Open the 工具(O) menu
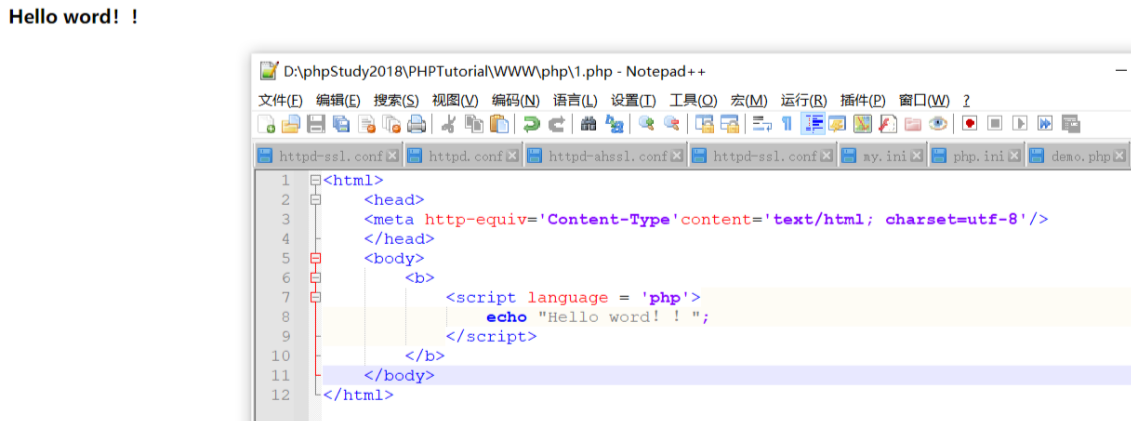The width and height of the screenshot is (1131, 421). pyautogui.click(x=693, y=100)
